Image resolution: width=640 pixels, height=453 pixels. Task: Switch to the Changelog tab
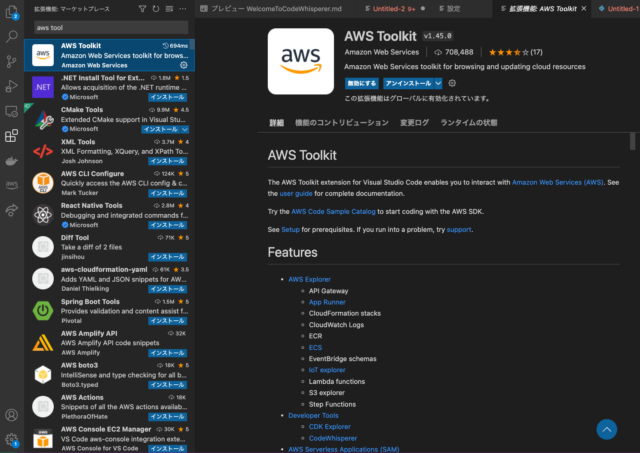pyautogui.click(x=414, y=122)
